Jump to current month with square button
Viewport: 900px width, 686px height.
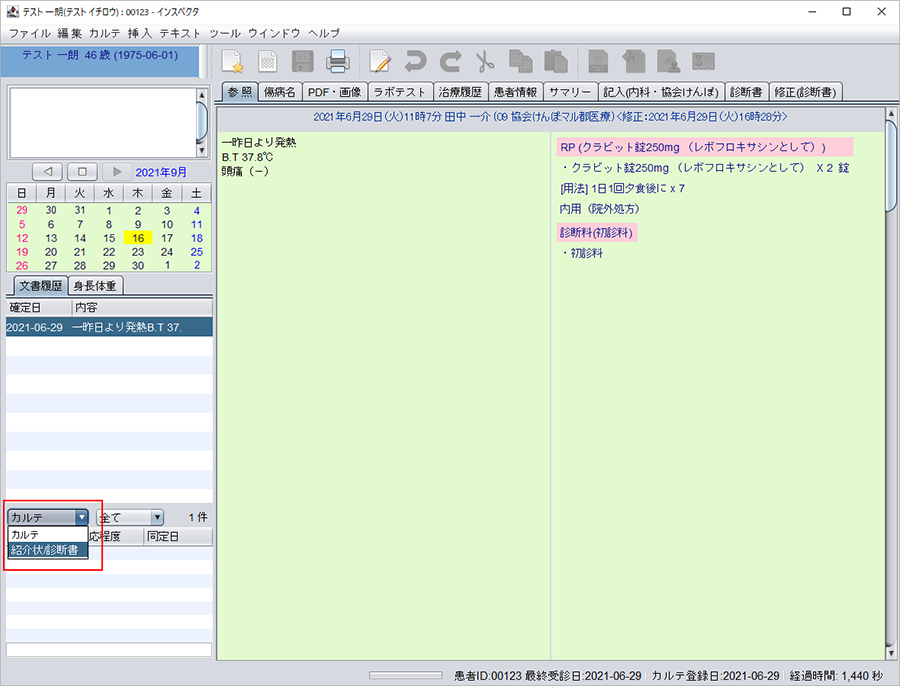coord(83,172)
